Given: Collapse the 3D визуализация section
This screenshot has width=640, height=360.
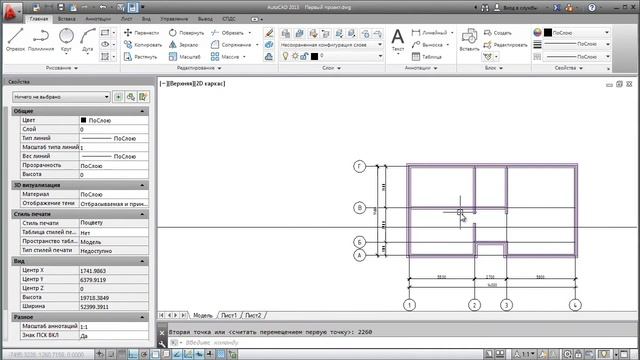Looking at the screenshot, I should click(x=142, y=185).
